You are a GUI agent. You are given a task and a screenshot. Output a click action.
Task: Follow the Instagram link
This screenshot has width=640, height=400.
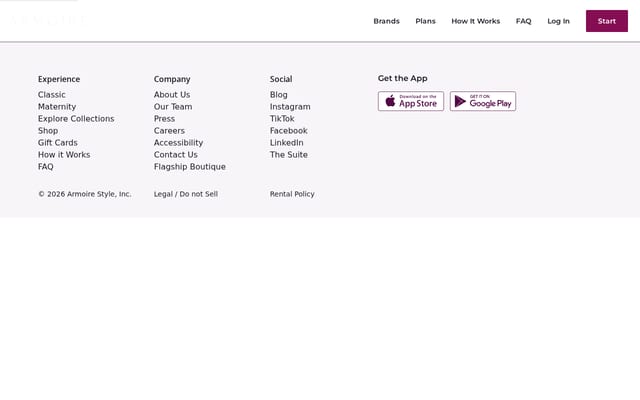click(x=290, y=107)
